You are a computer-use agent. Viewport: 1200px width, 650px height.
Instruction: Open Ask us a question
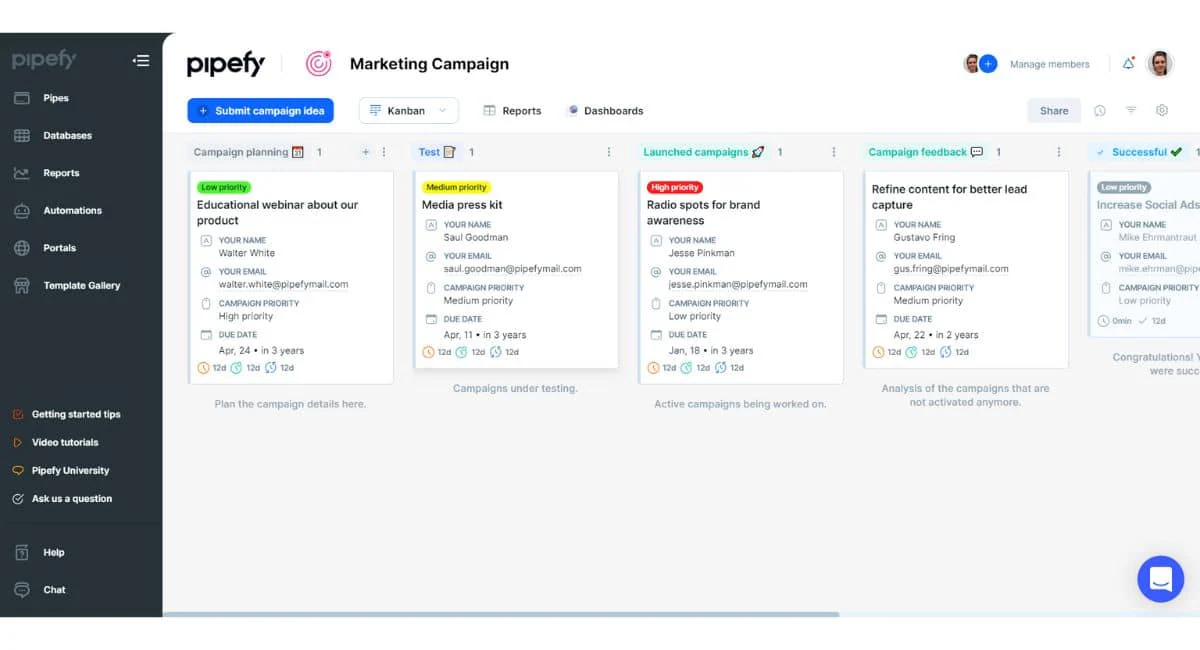72,498
